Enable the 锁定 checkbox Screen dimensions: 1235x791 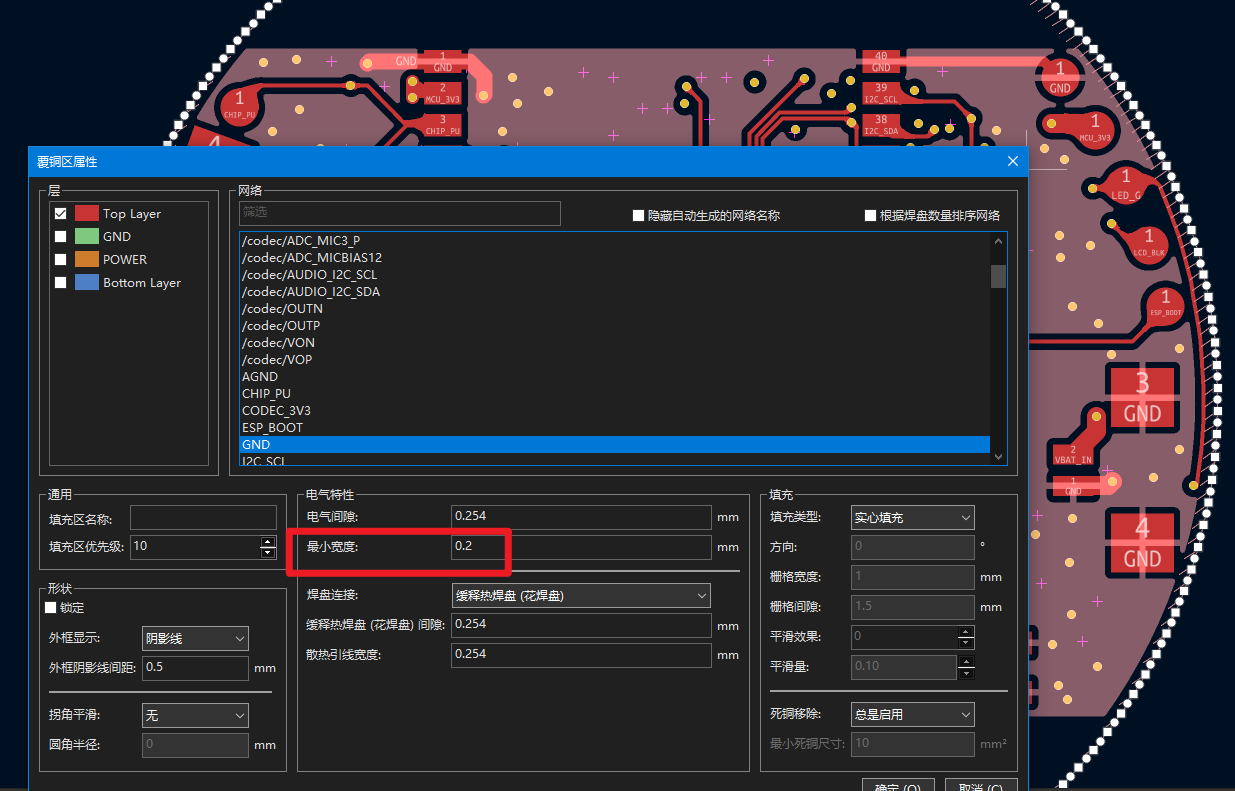(x=51, y=607)
